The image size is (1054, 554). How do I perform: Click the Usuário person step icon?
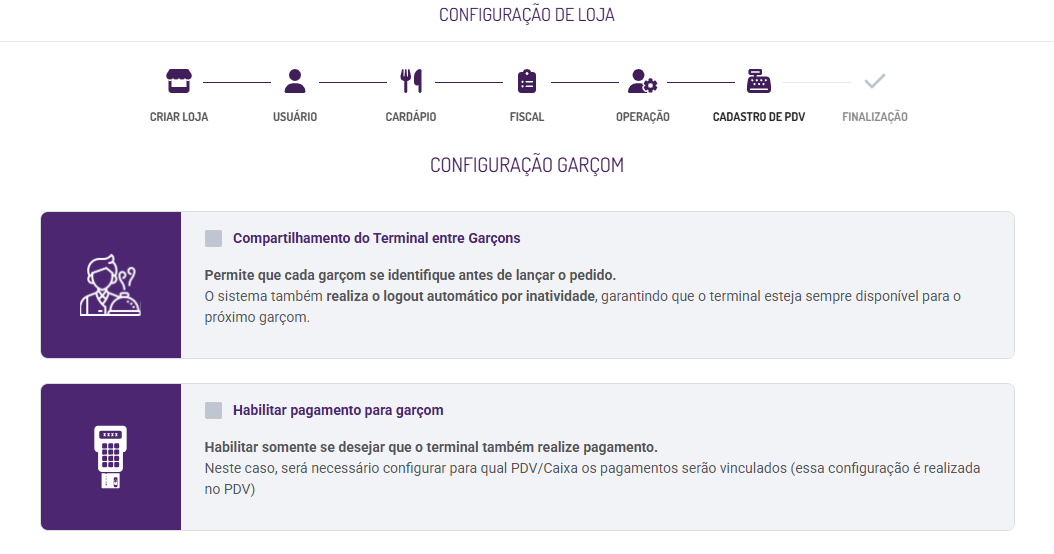(x=294, y=81)
